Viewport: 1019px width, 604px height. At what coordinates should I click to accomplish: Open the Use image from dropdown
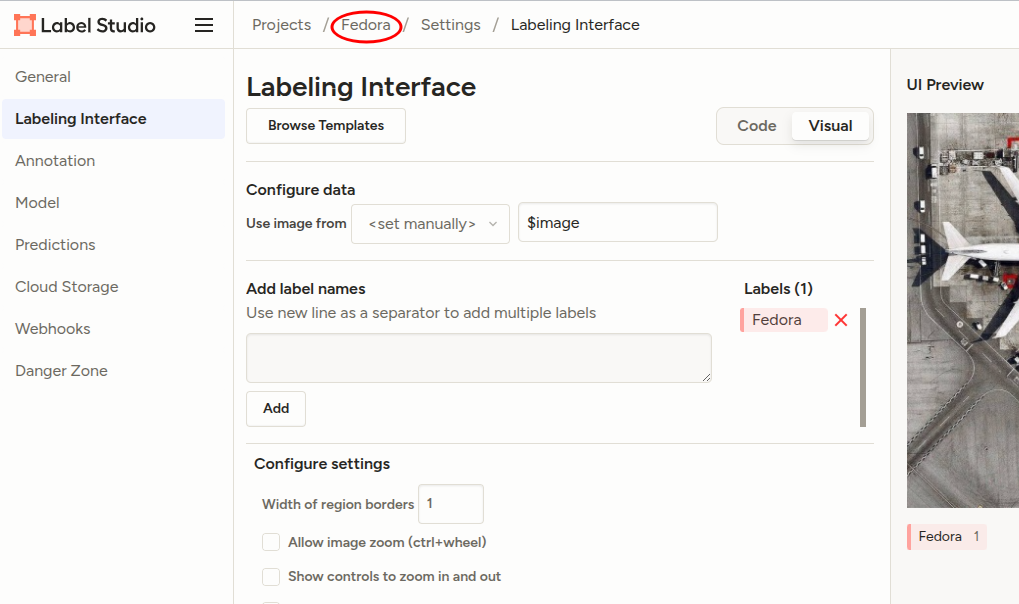(x=430, y=224)
